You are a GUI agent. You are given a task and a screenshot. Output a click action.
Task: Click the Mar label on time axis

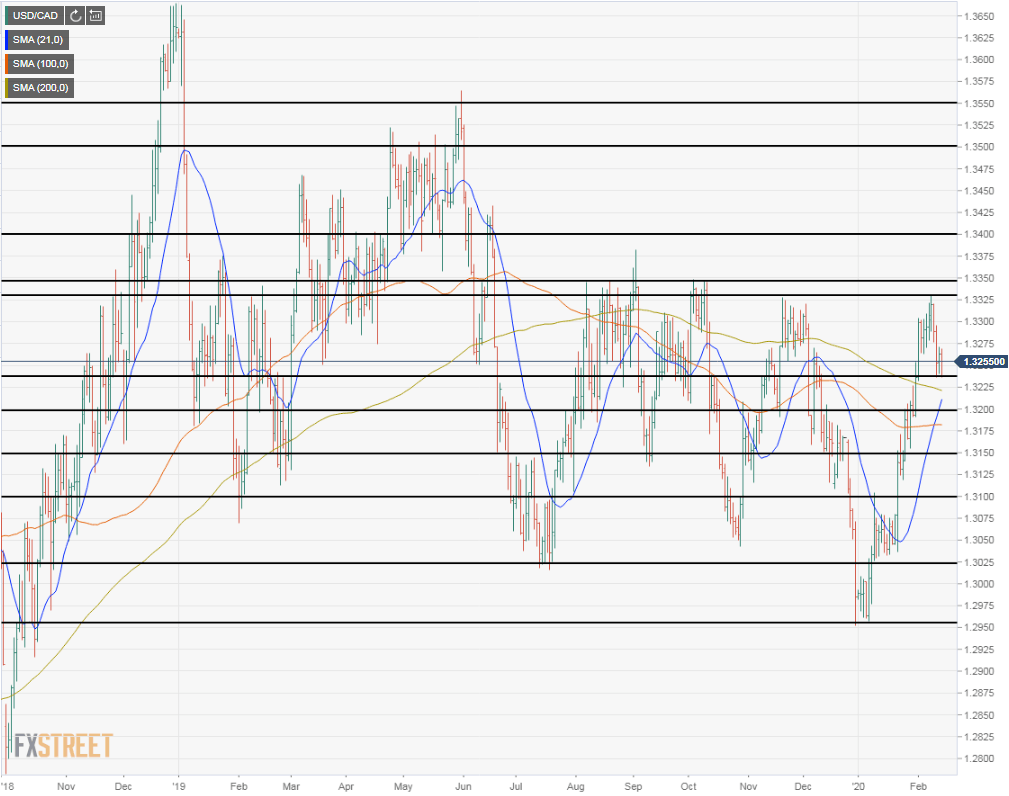click(x=292, y=786)
